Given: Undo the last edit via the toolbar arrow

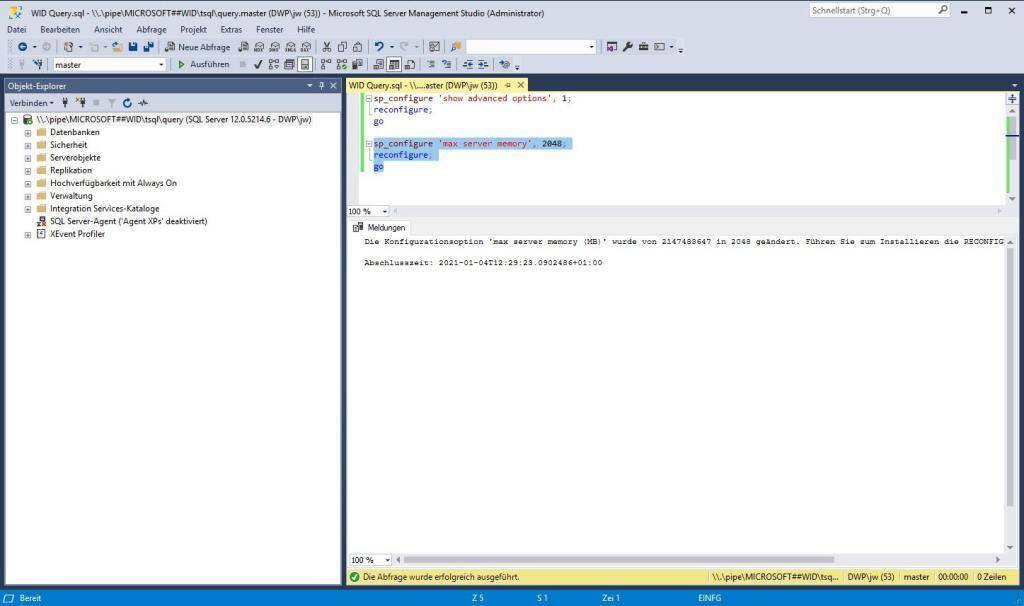Looking at the screenshot, I should coord(380,46).
